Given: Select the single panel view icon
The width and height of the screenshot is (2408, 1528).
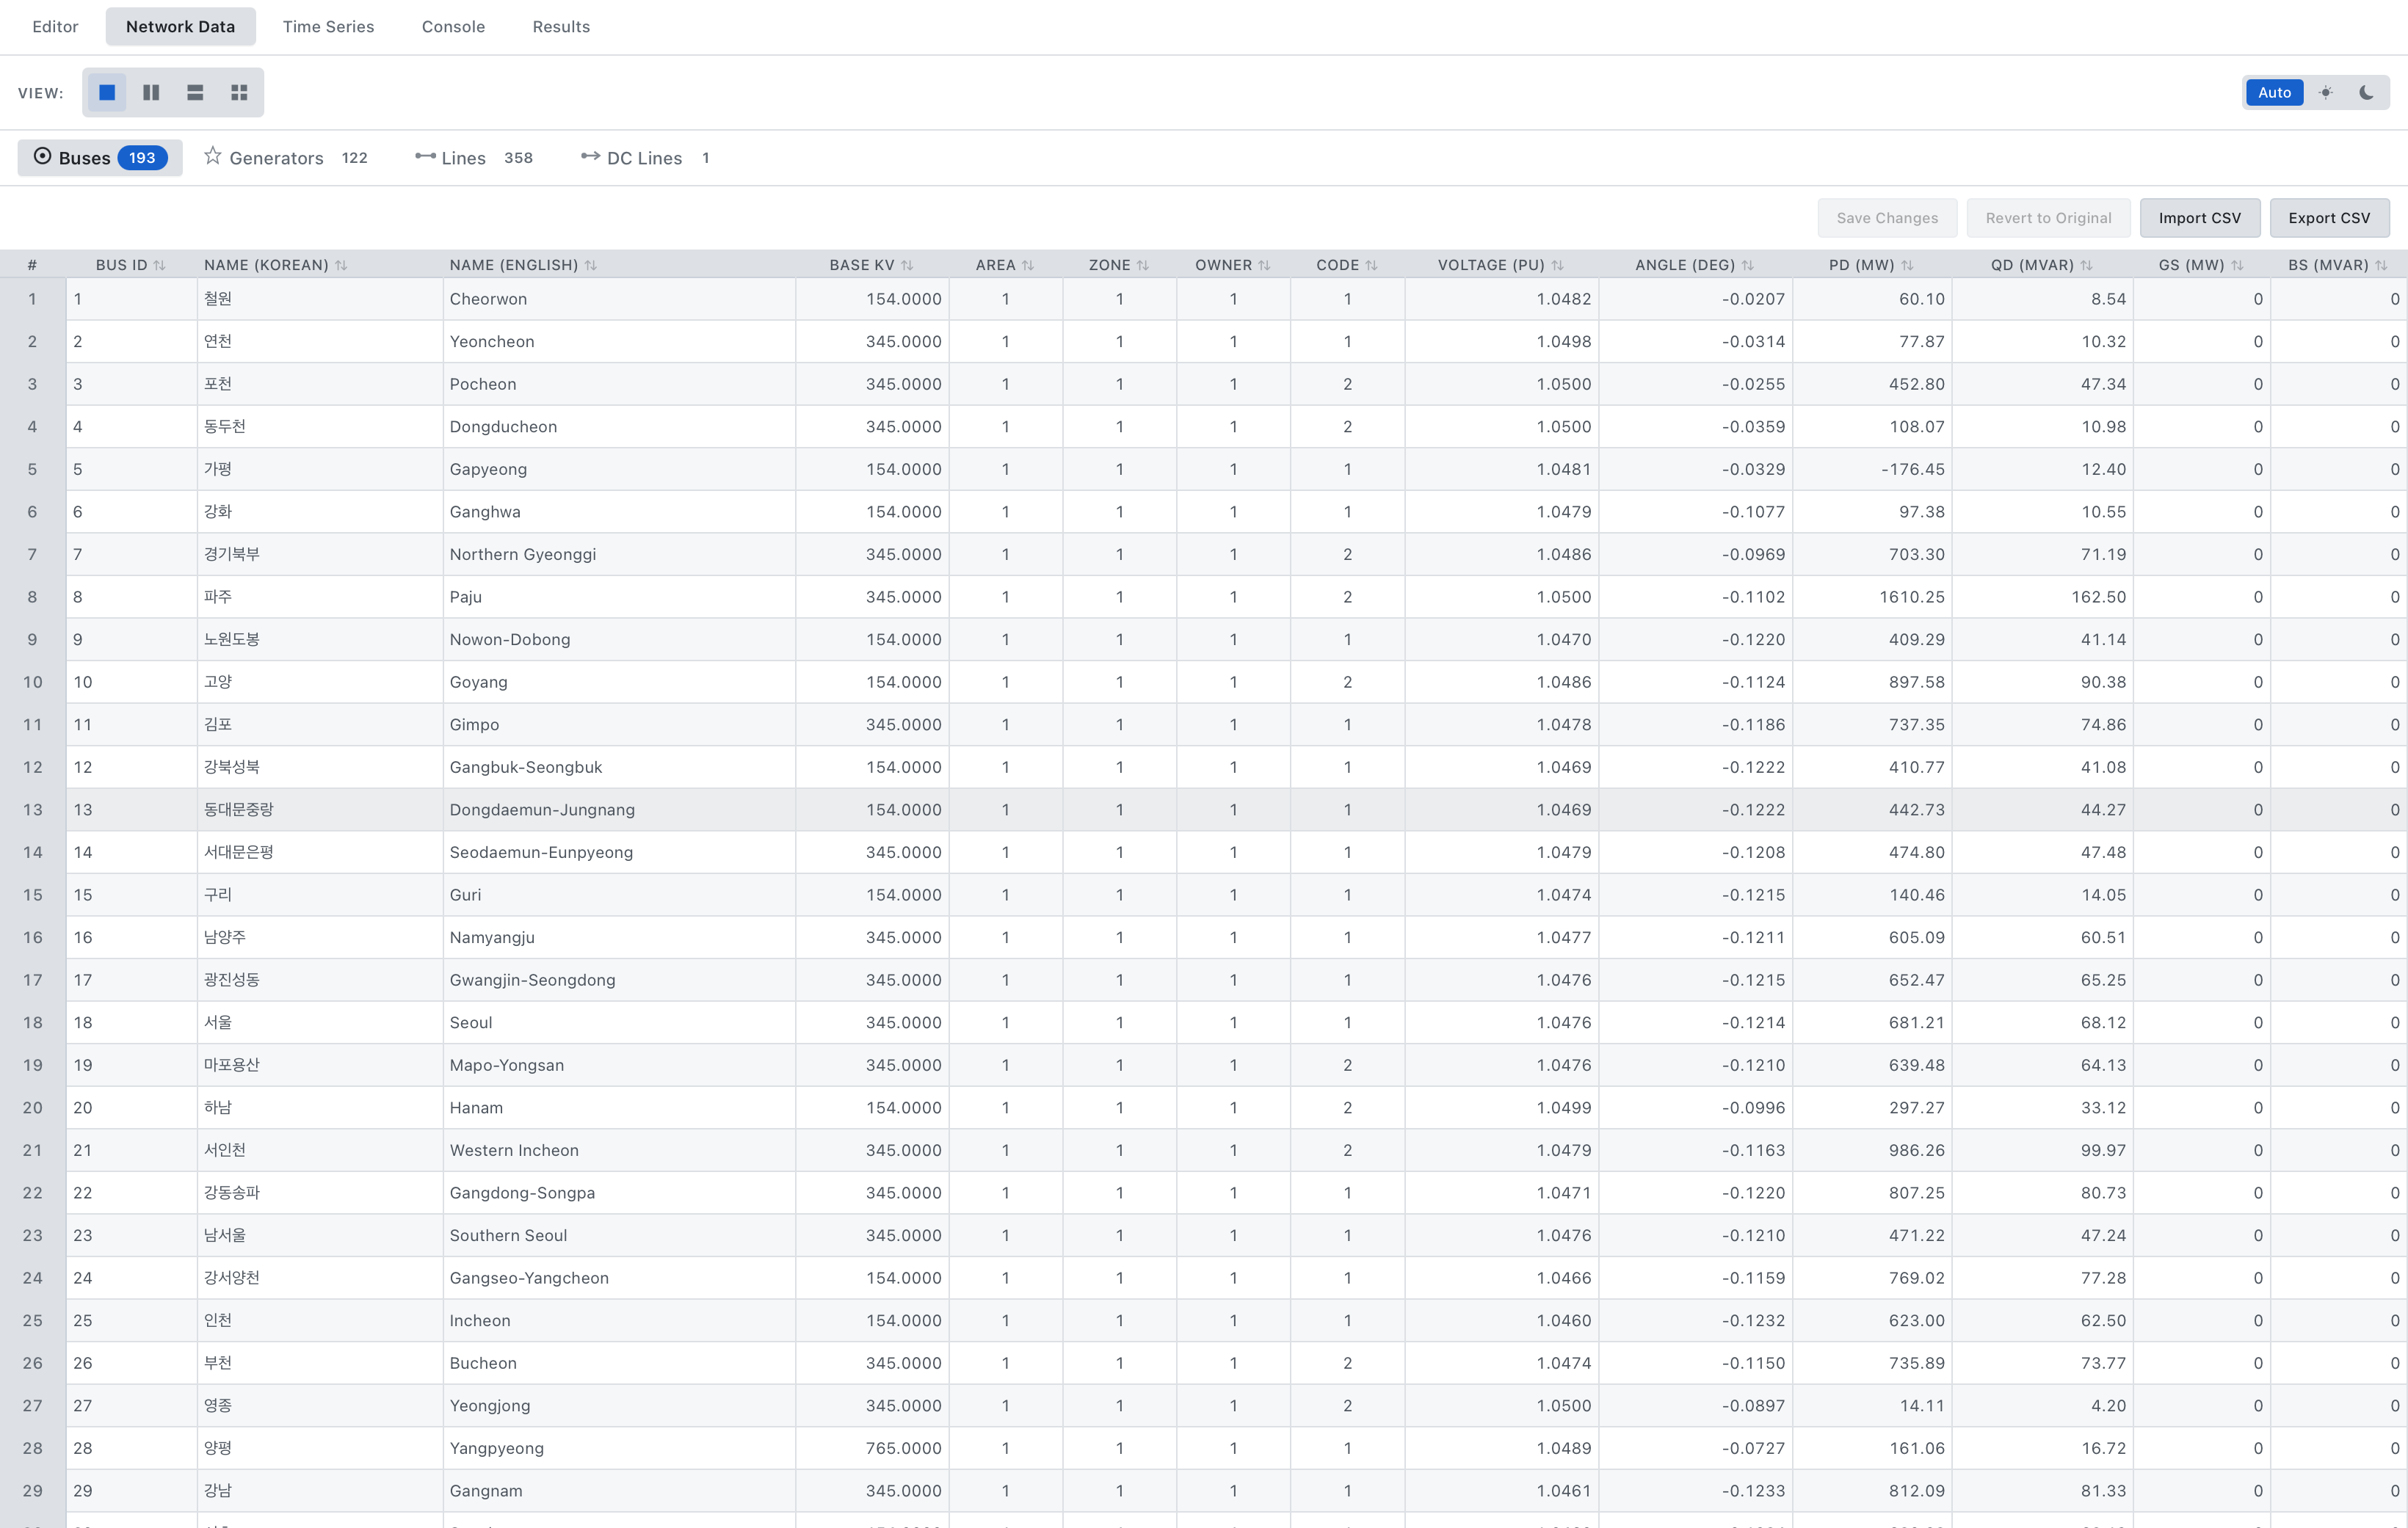Looking at the screenshot, I should [x=107, y=92].
